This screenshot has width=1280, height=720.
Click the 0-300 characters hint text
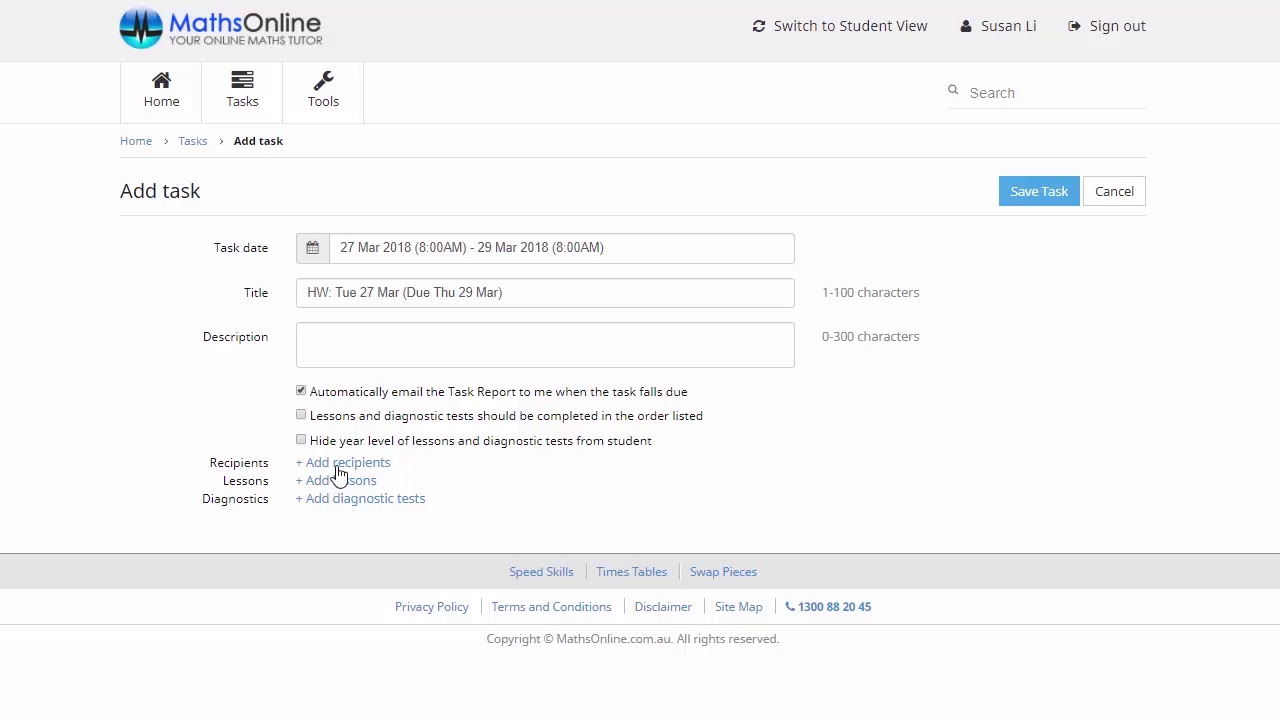click(x=870, y=337)
